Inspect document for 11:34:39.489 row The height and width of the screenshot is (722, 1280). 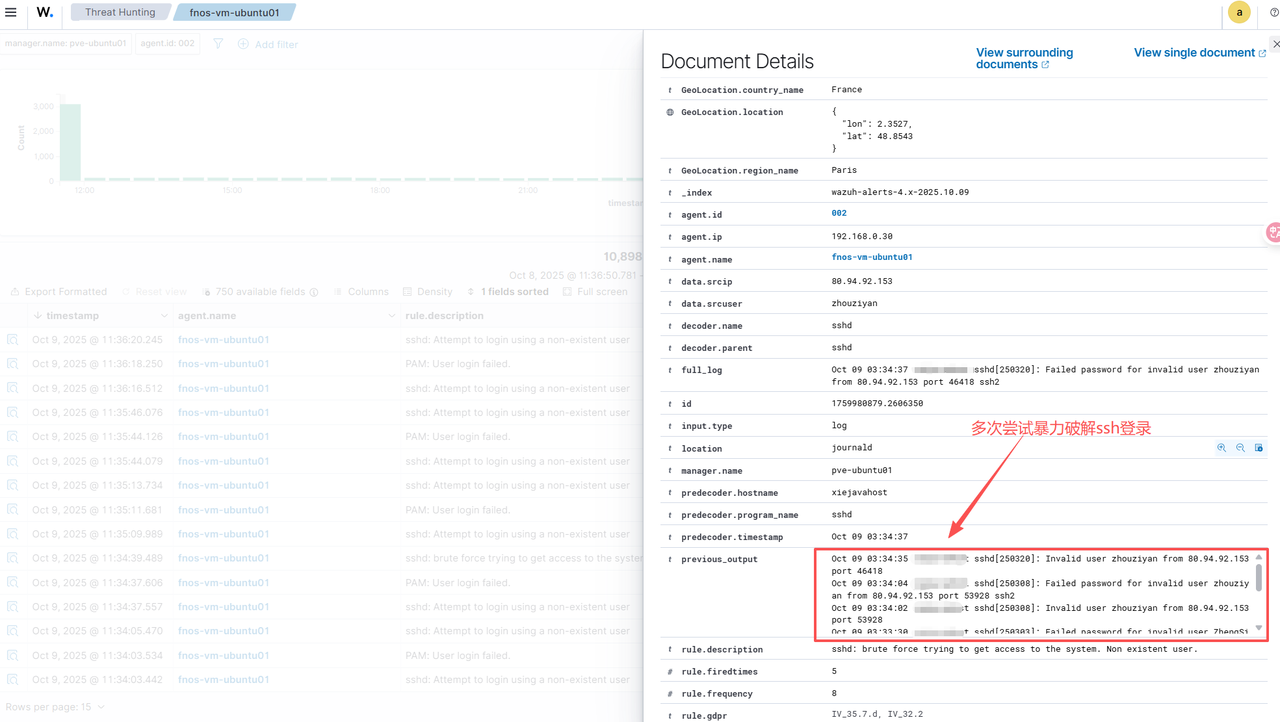(x=13, y=558)
